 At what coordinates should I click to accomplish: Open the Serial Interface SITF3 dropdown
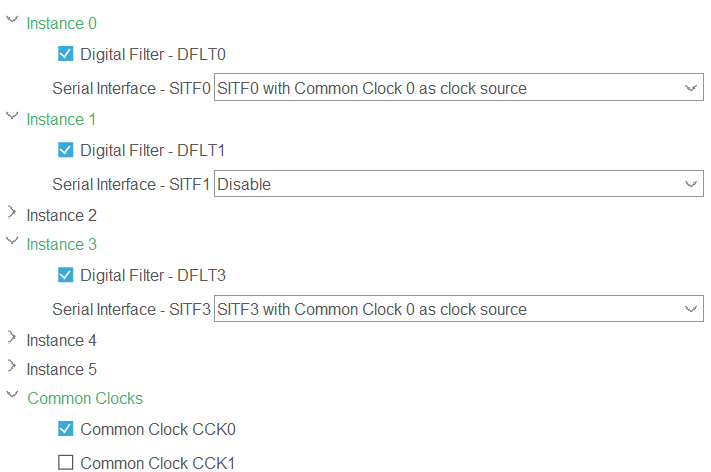click(459, 309)
